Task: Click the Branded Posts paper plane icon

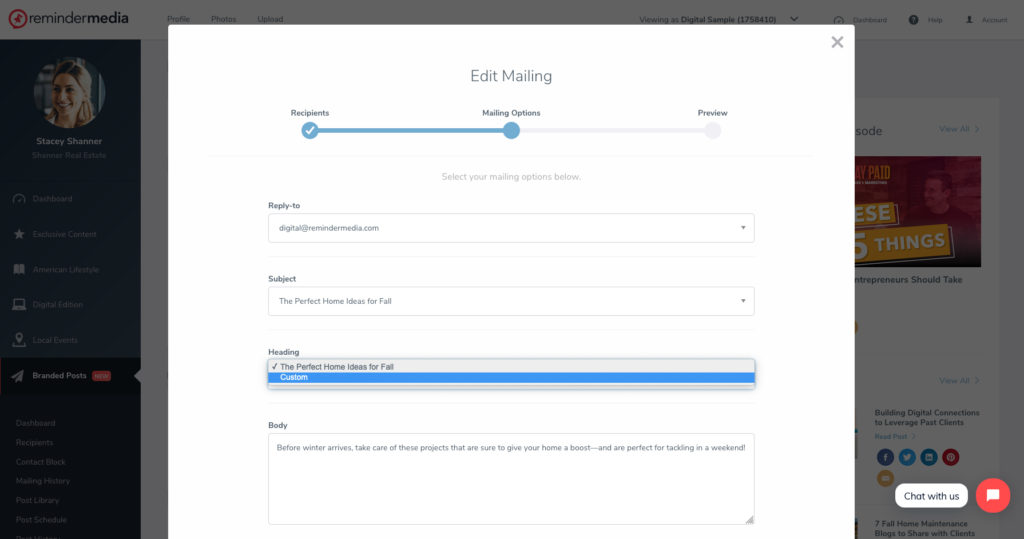Action: tap(19, 376)
